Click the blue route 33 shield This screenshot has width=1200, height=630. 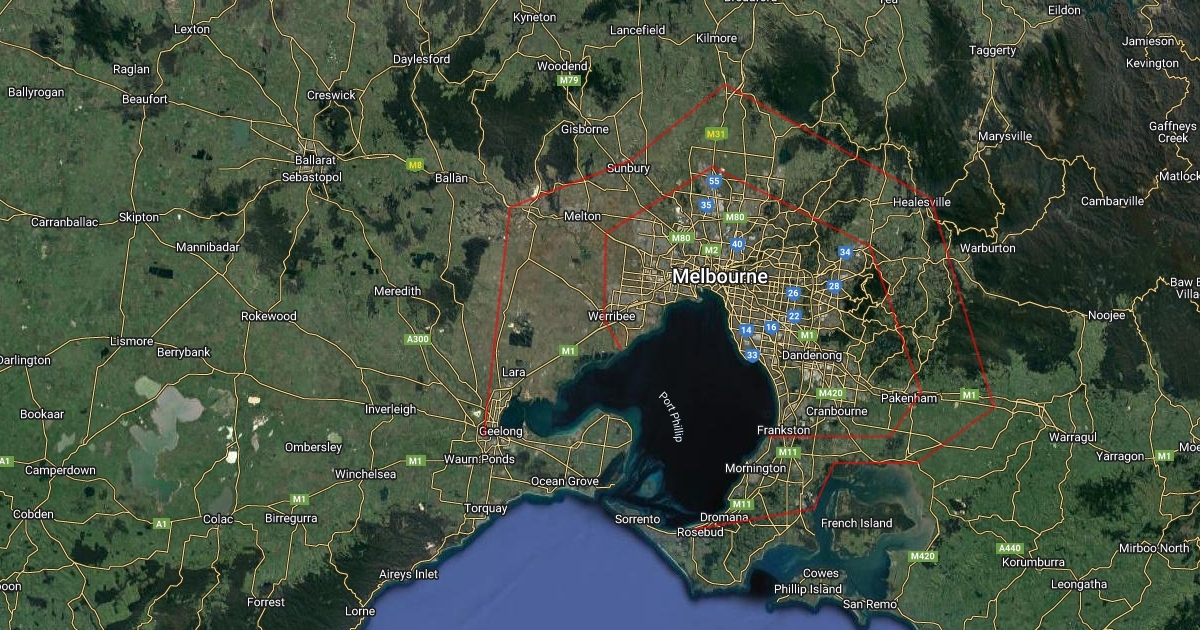click(751, 355)
